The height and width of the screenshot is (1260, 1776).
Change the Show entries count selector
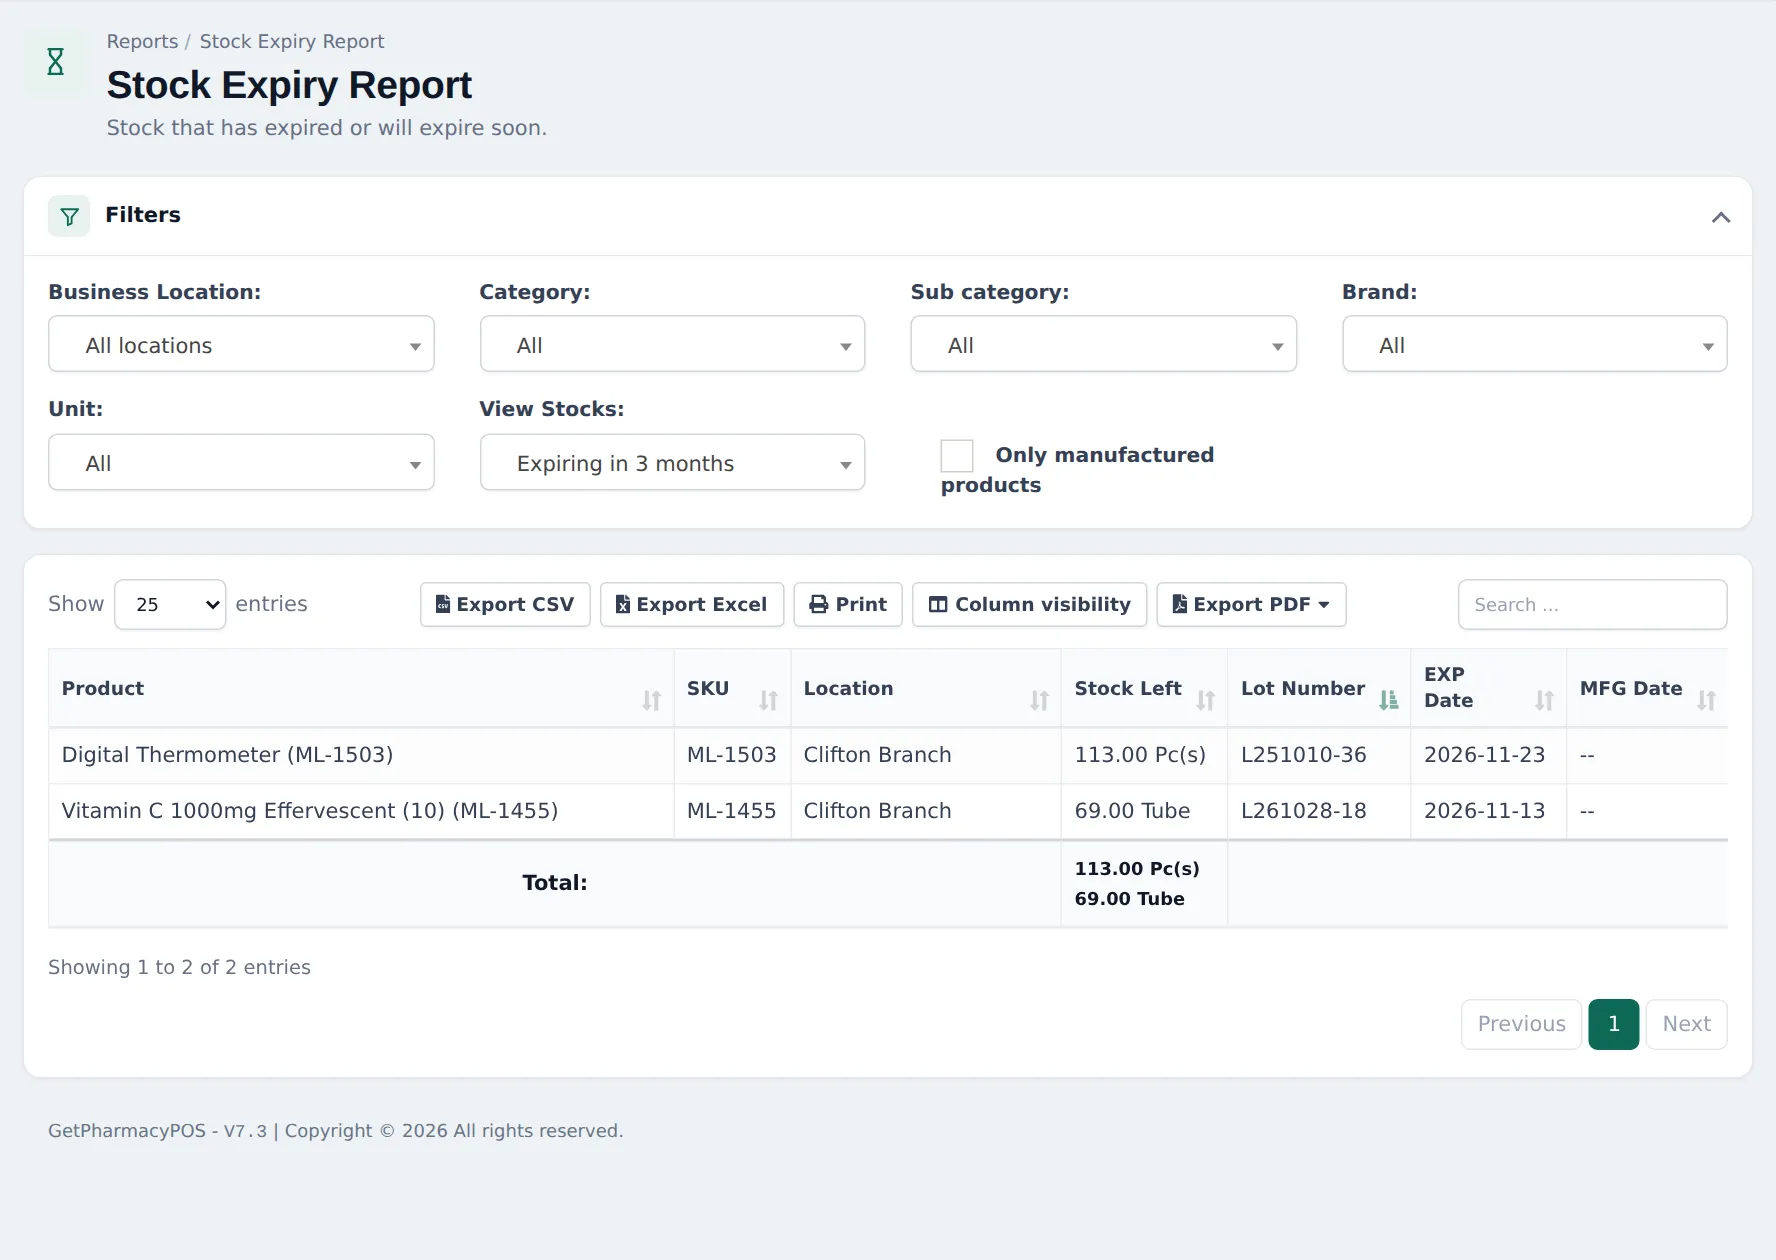170,604
